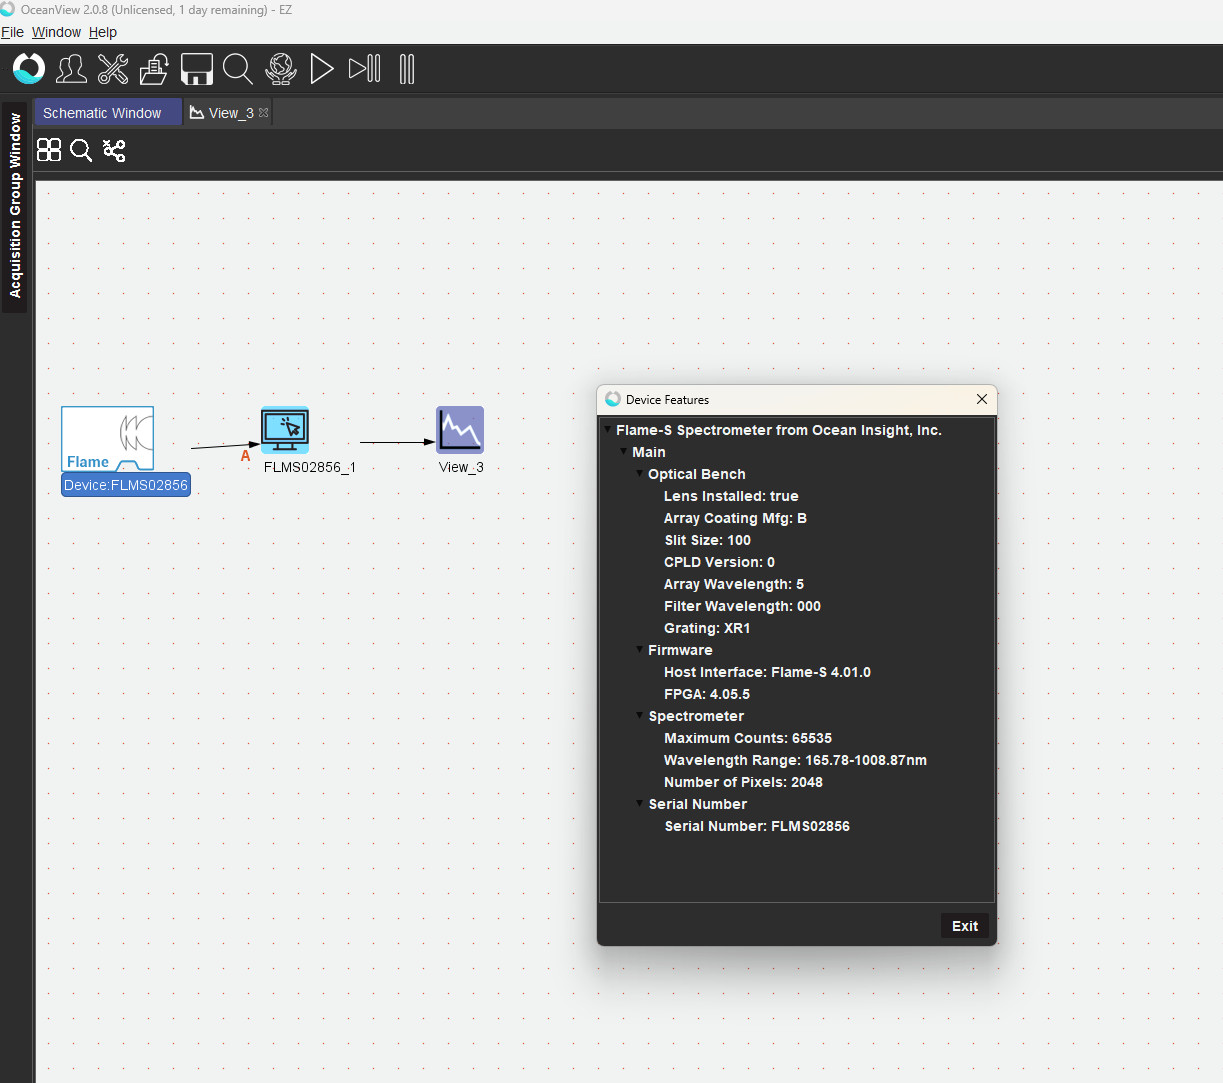Click the single-step play/pause icon
The height and width of the screenshot is (1083, 1223).
tap(365, 69)
